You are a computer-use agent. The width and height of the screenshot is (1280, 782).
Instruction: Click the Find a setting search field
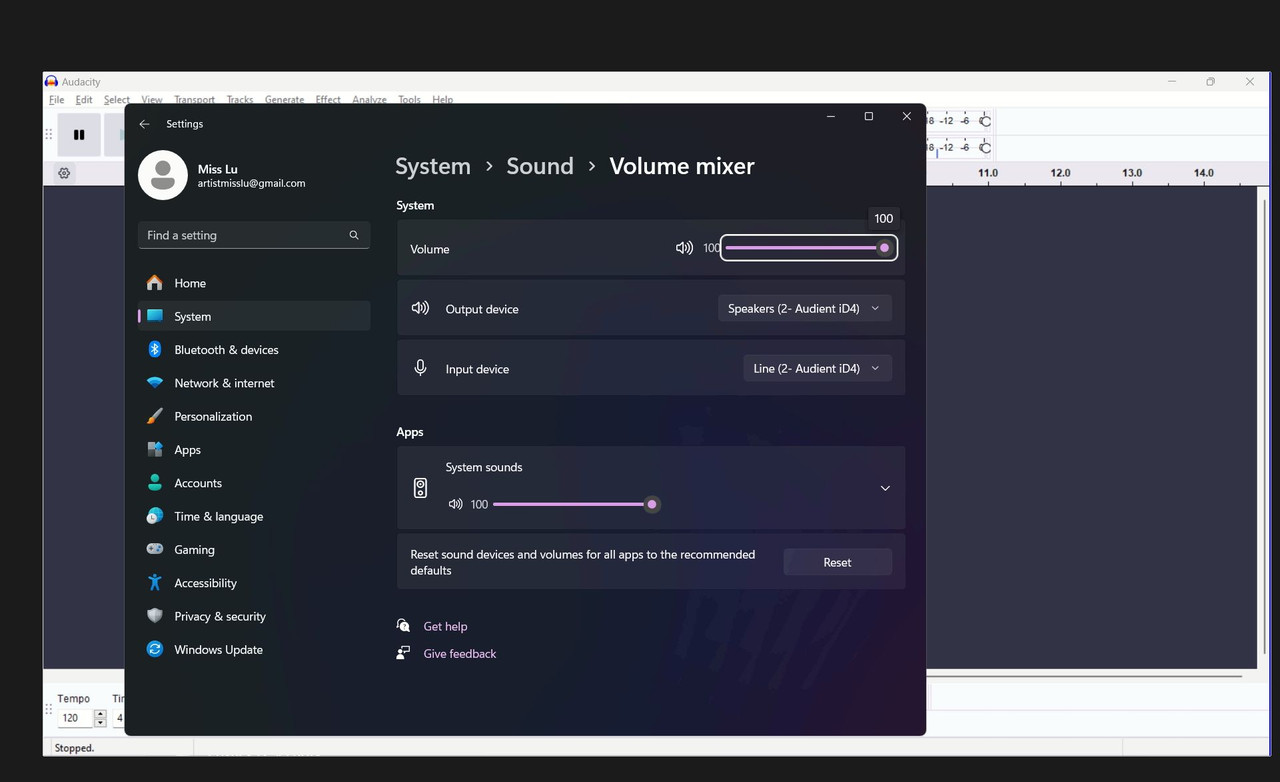(254, 235)
